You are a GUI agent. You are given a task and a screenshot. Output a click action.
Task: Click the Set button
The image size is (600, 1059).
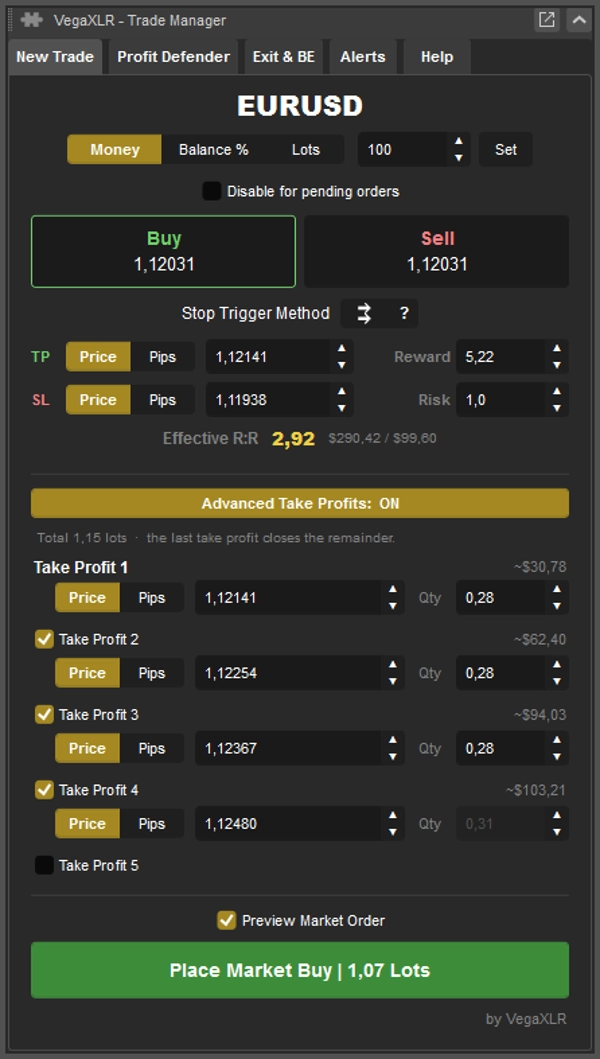point(505,149)
